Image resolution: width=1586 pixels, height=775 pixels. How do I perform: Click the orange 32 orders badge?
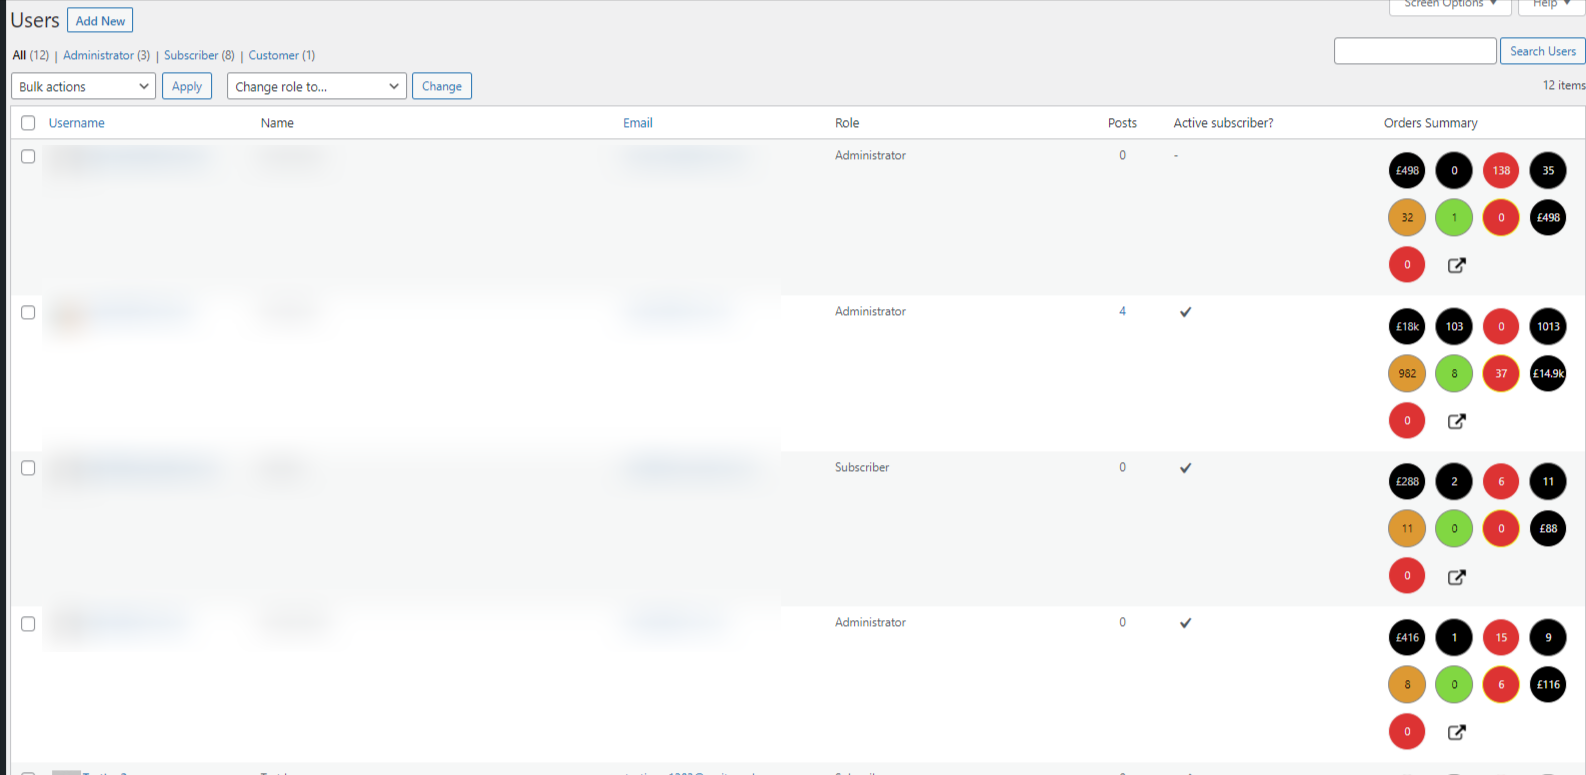coord(1407,217)
